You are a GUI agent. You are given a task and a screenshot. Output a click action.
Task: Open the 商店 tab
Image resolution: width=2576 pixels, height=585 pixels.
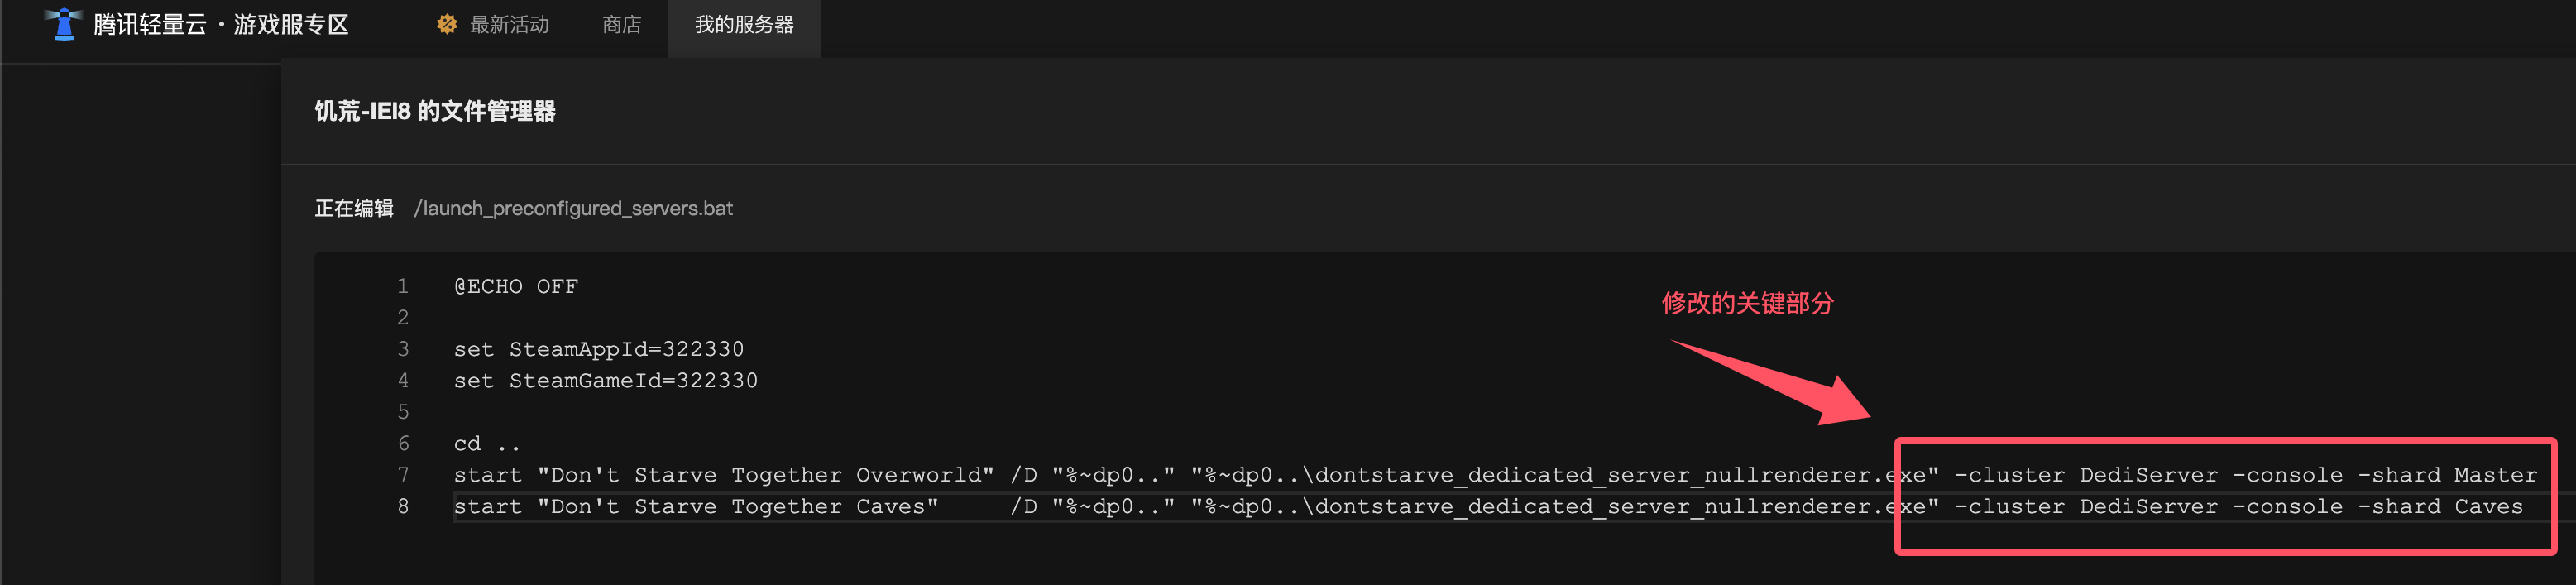(x=621, y=24)
